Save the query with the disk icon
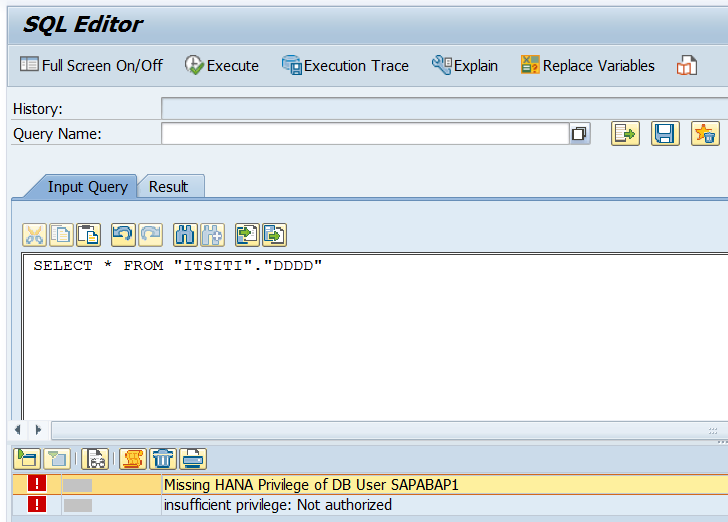Image resolution: width=728 pixels, height=522 pixels. [x=665, y=134]
